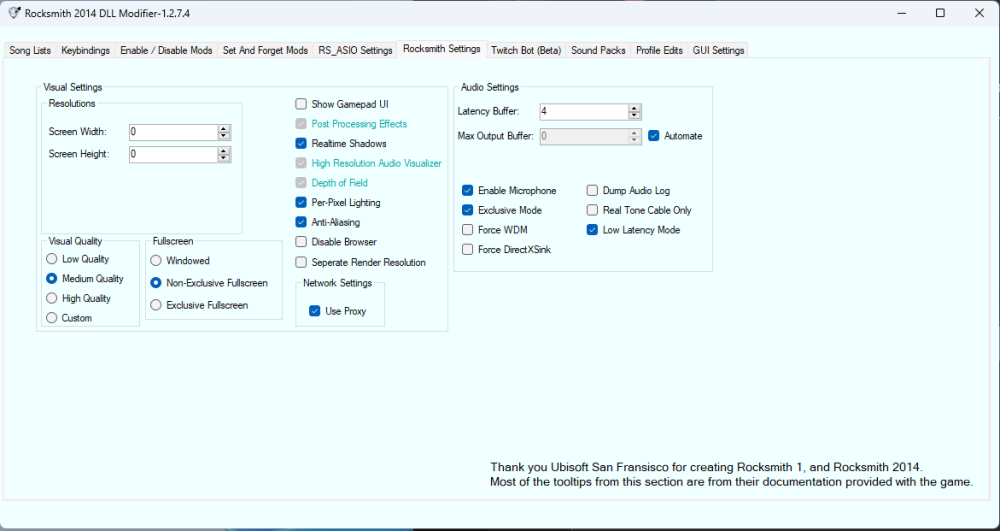Image resolution: width=1000 pixels, height=531 pixels.
Task: Maximize the DLL Modifier window
Action: pos(940,13)
